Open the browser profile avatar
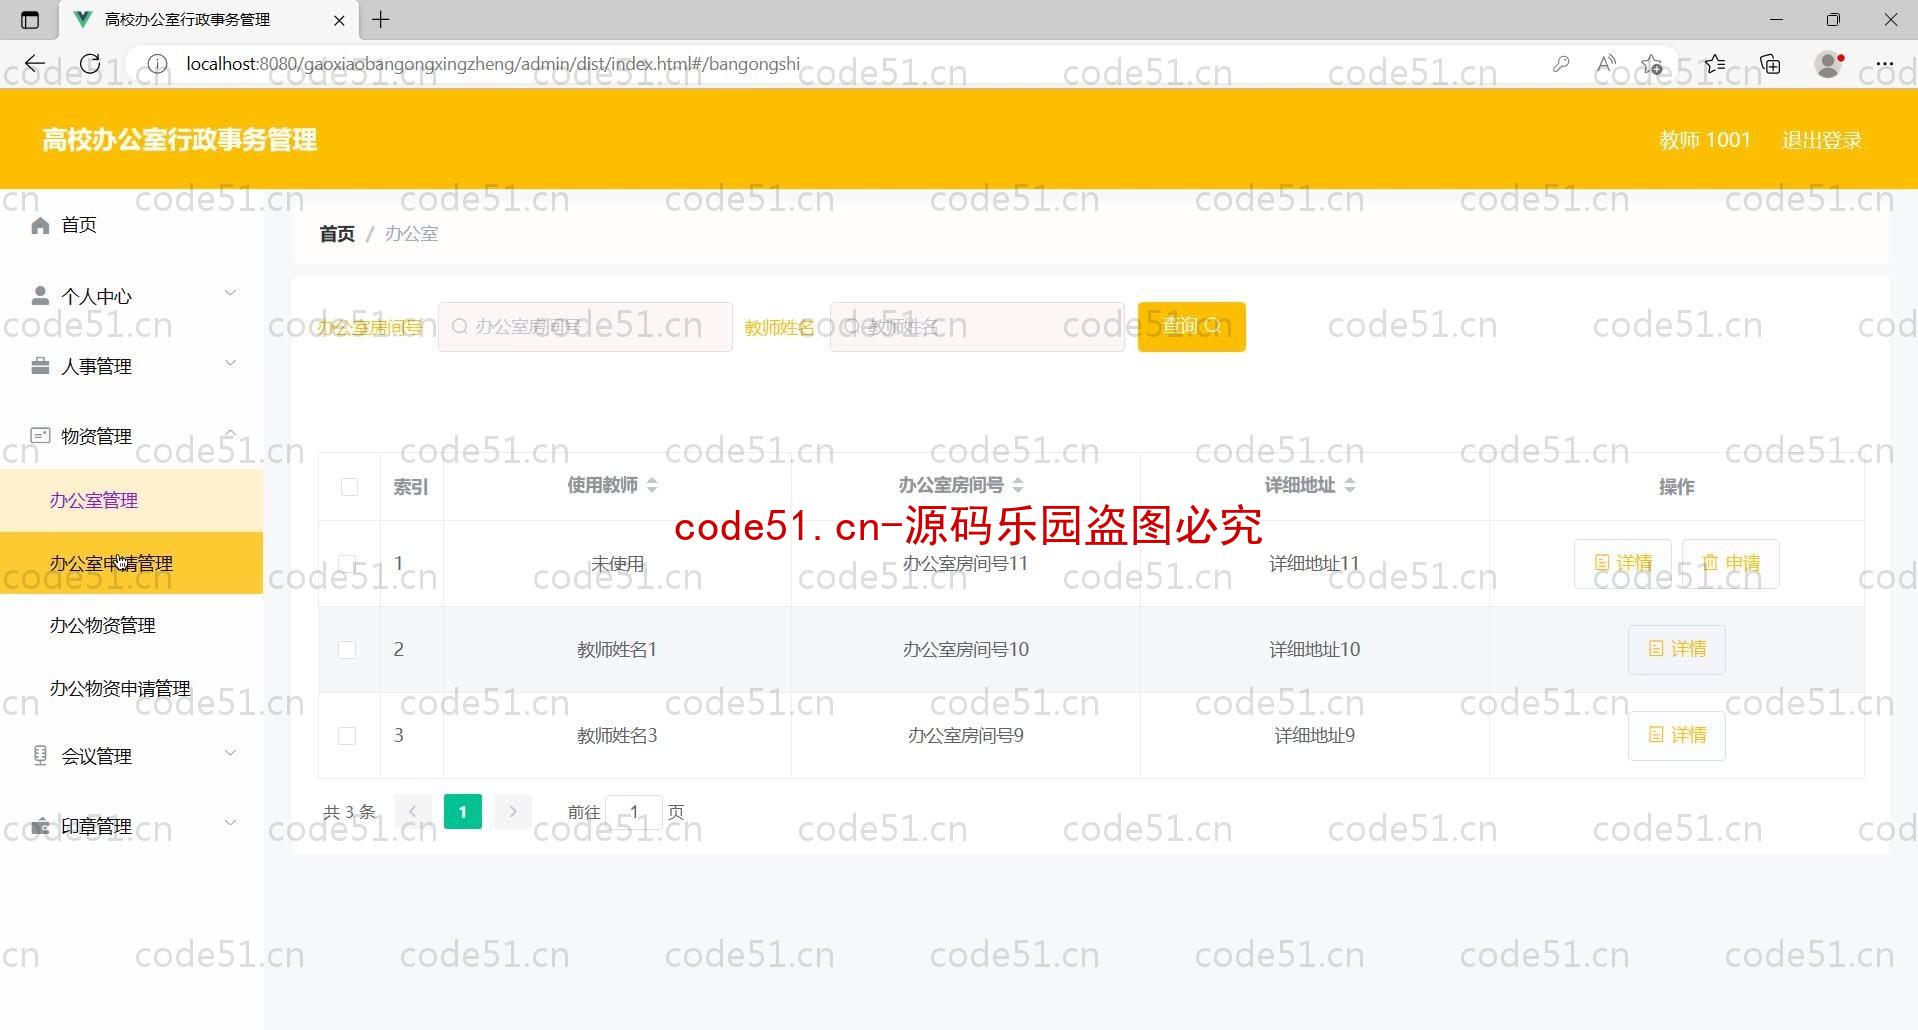This screenshot has height=1030, width=1918. coord(1829,64)
